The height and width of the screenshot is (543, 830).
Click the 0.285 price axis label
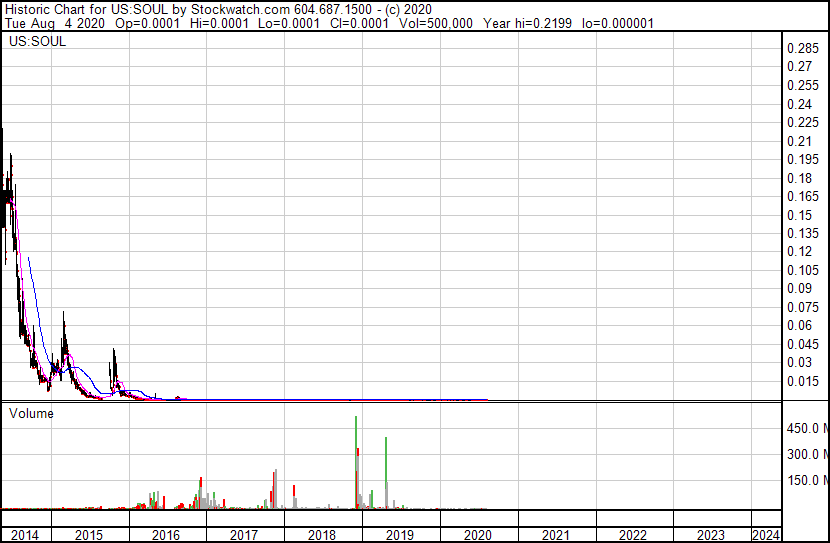803,49
